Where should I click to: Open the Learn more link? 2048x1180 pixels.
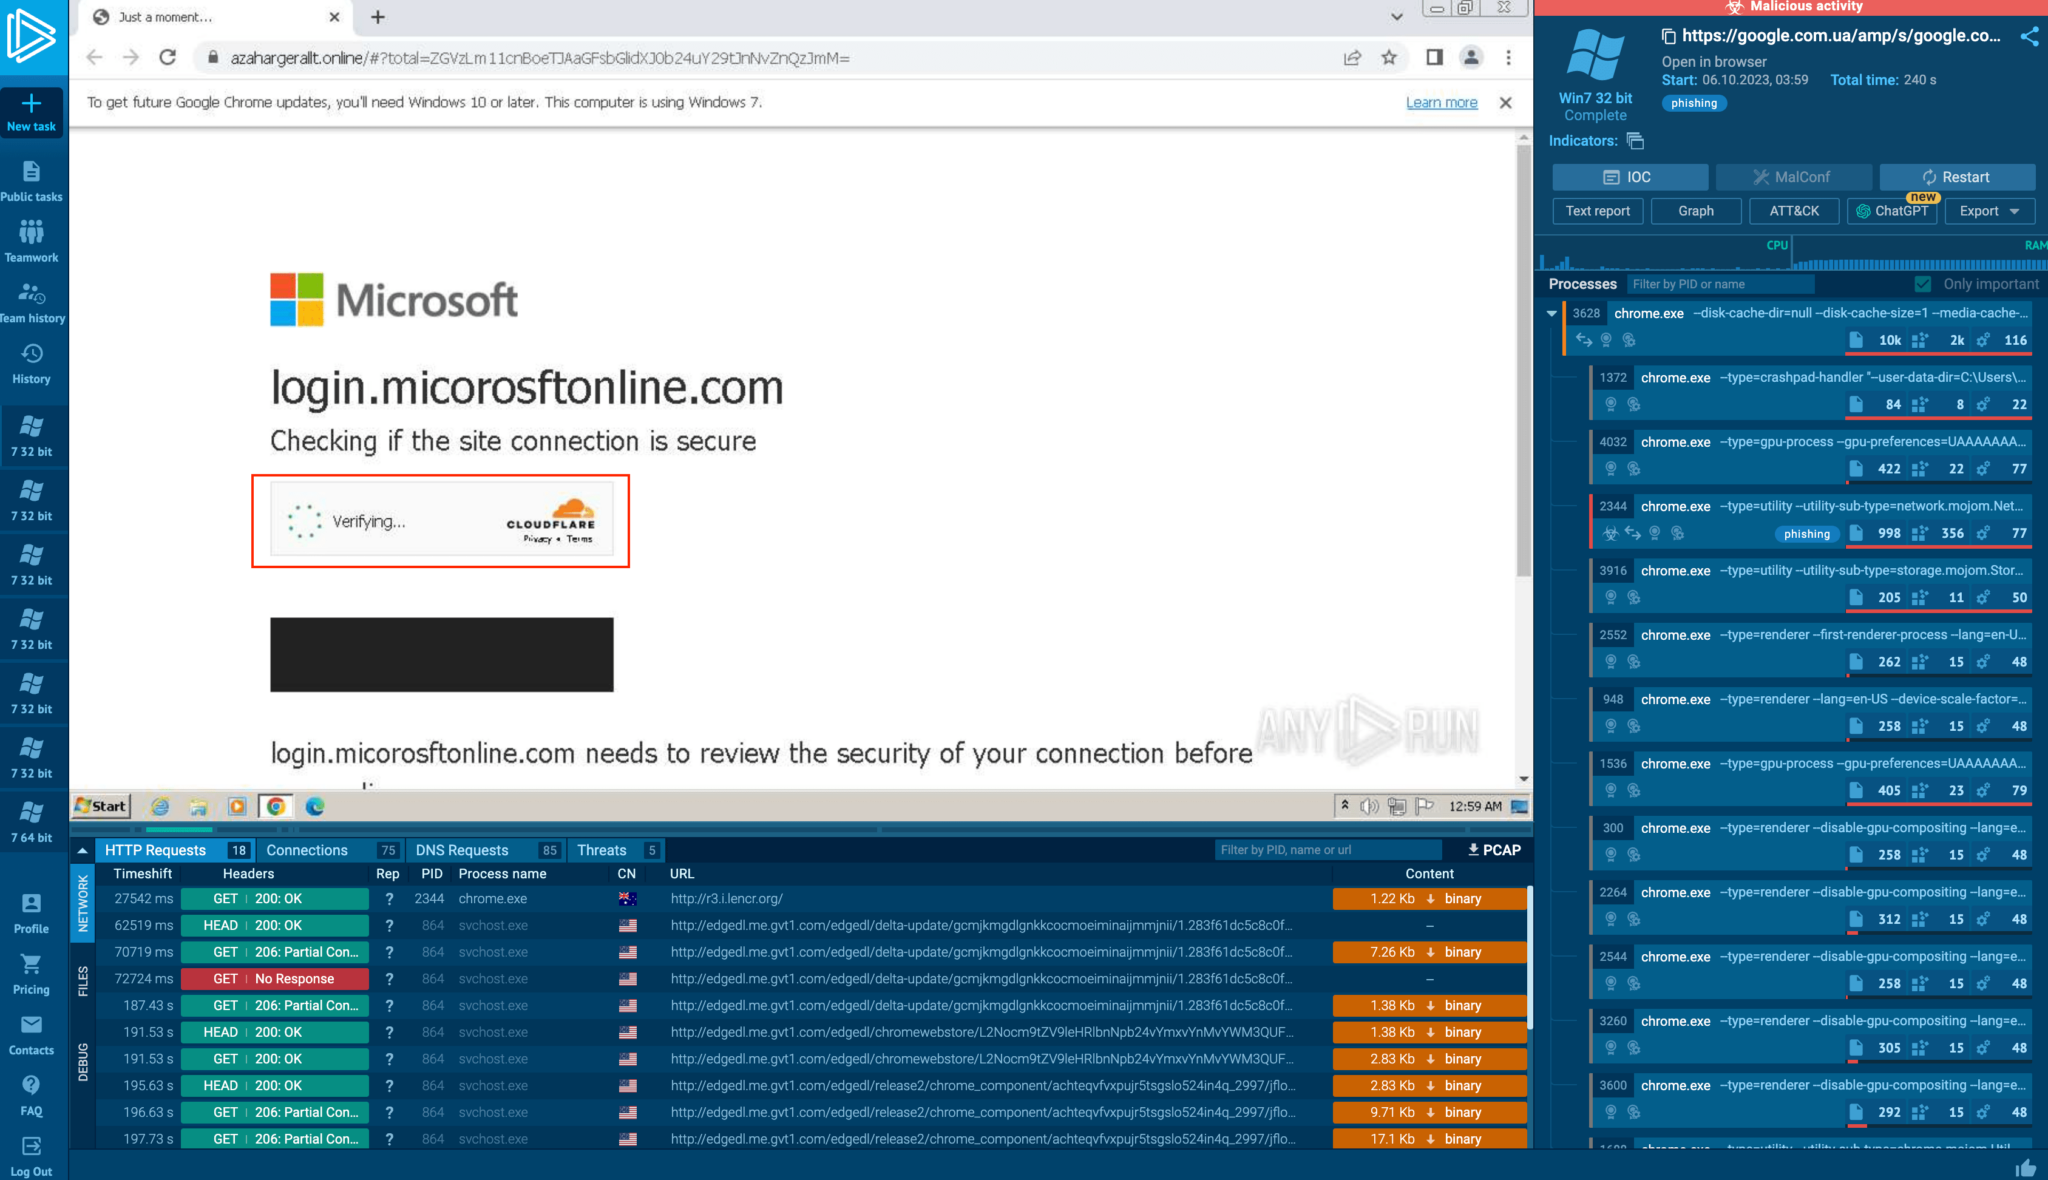pos(1442,102)
